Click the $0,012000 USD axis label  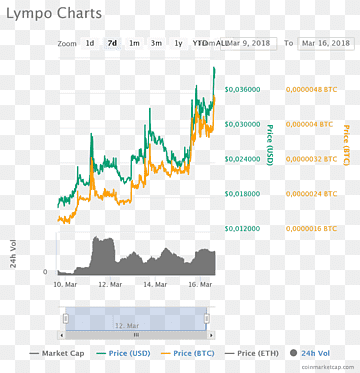pos(242,229)
